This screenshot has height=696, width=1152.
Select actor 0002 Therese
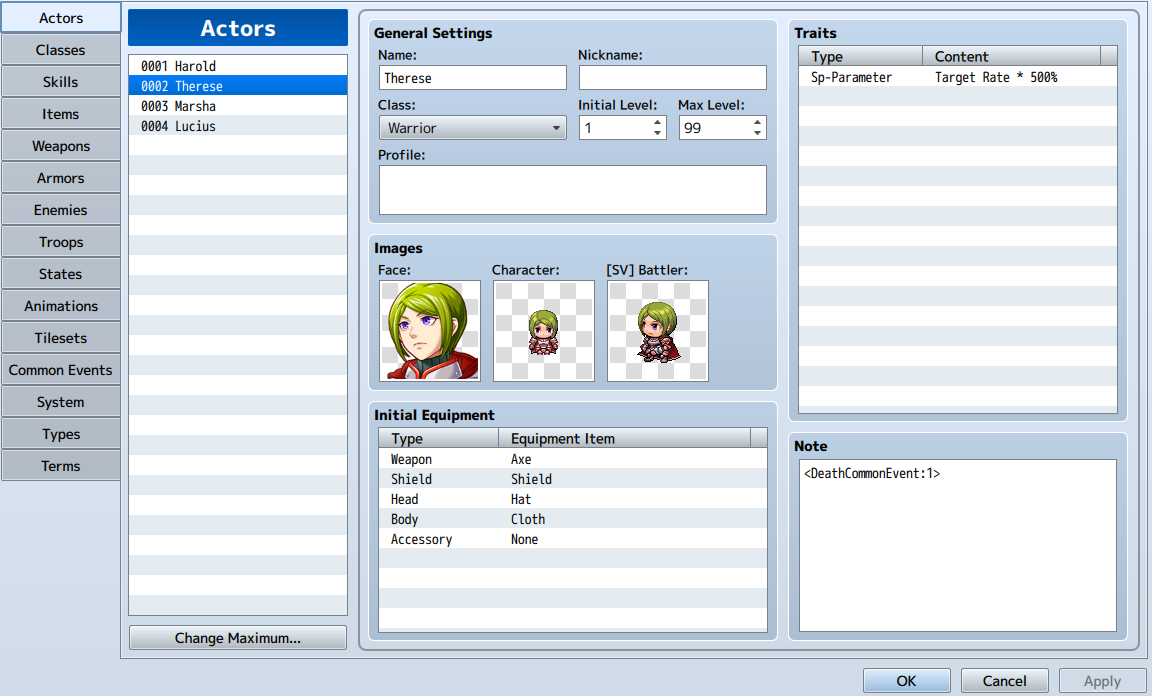[238, 85]
